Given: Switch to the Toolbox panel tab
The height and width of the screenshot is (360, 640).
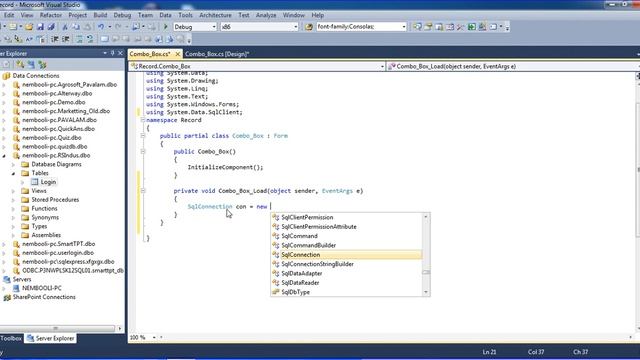Looking at the screenshot, I should (11, 338).
